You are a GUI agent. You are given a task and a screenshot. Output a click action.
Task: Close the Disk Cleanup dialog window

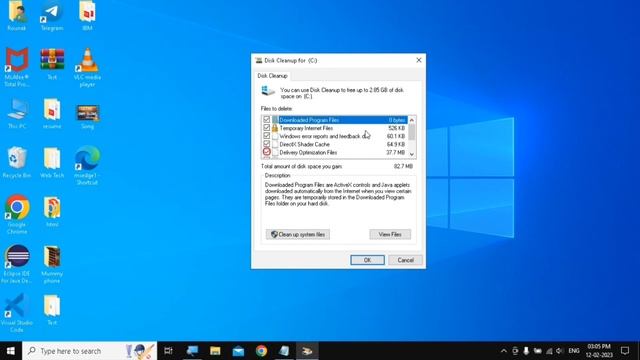[x=418, y=60]
